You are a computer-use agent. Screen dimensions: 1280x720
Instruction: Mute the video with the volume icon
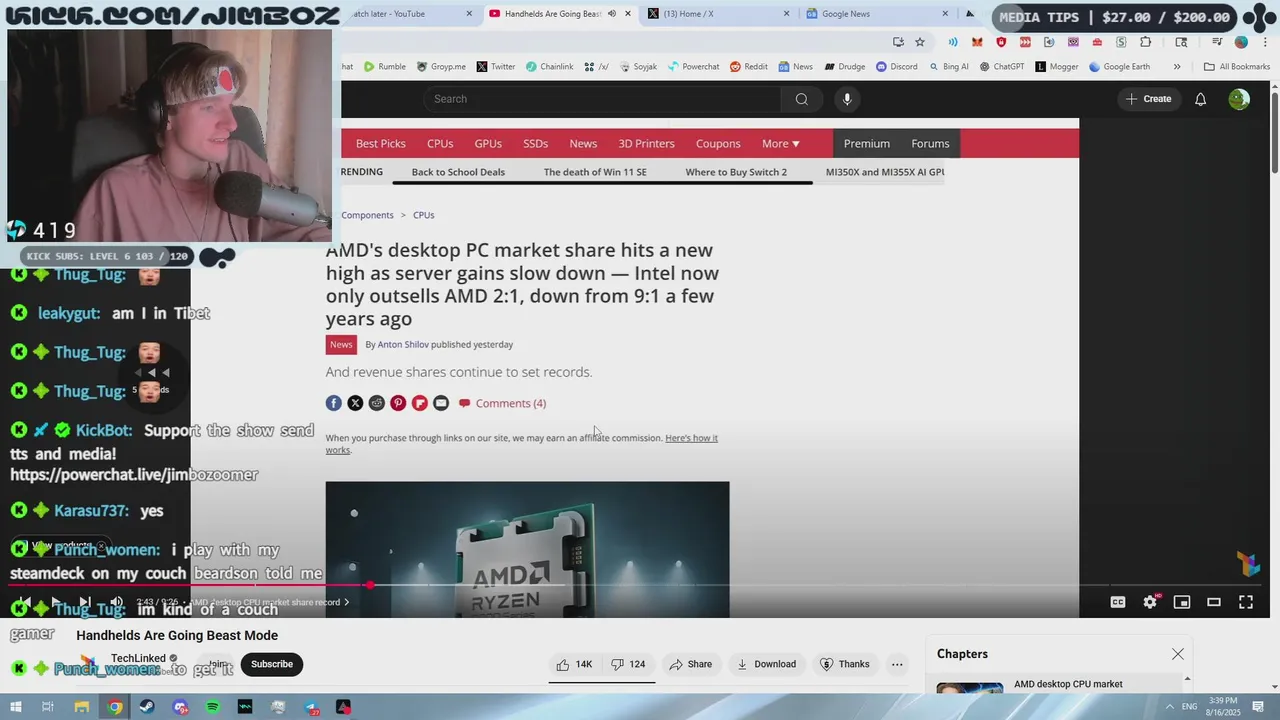click(x=116, y=602)
